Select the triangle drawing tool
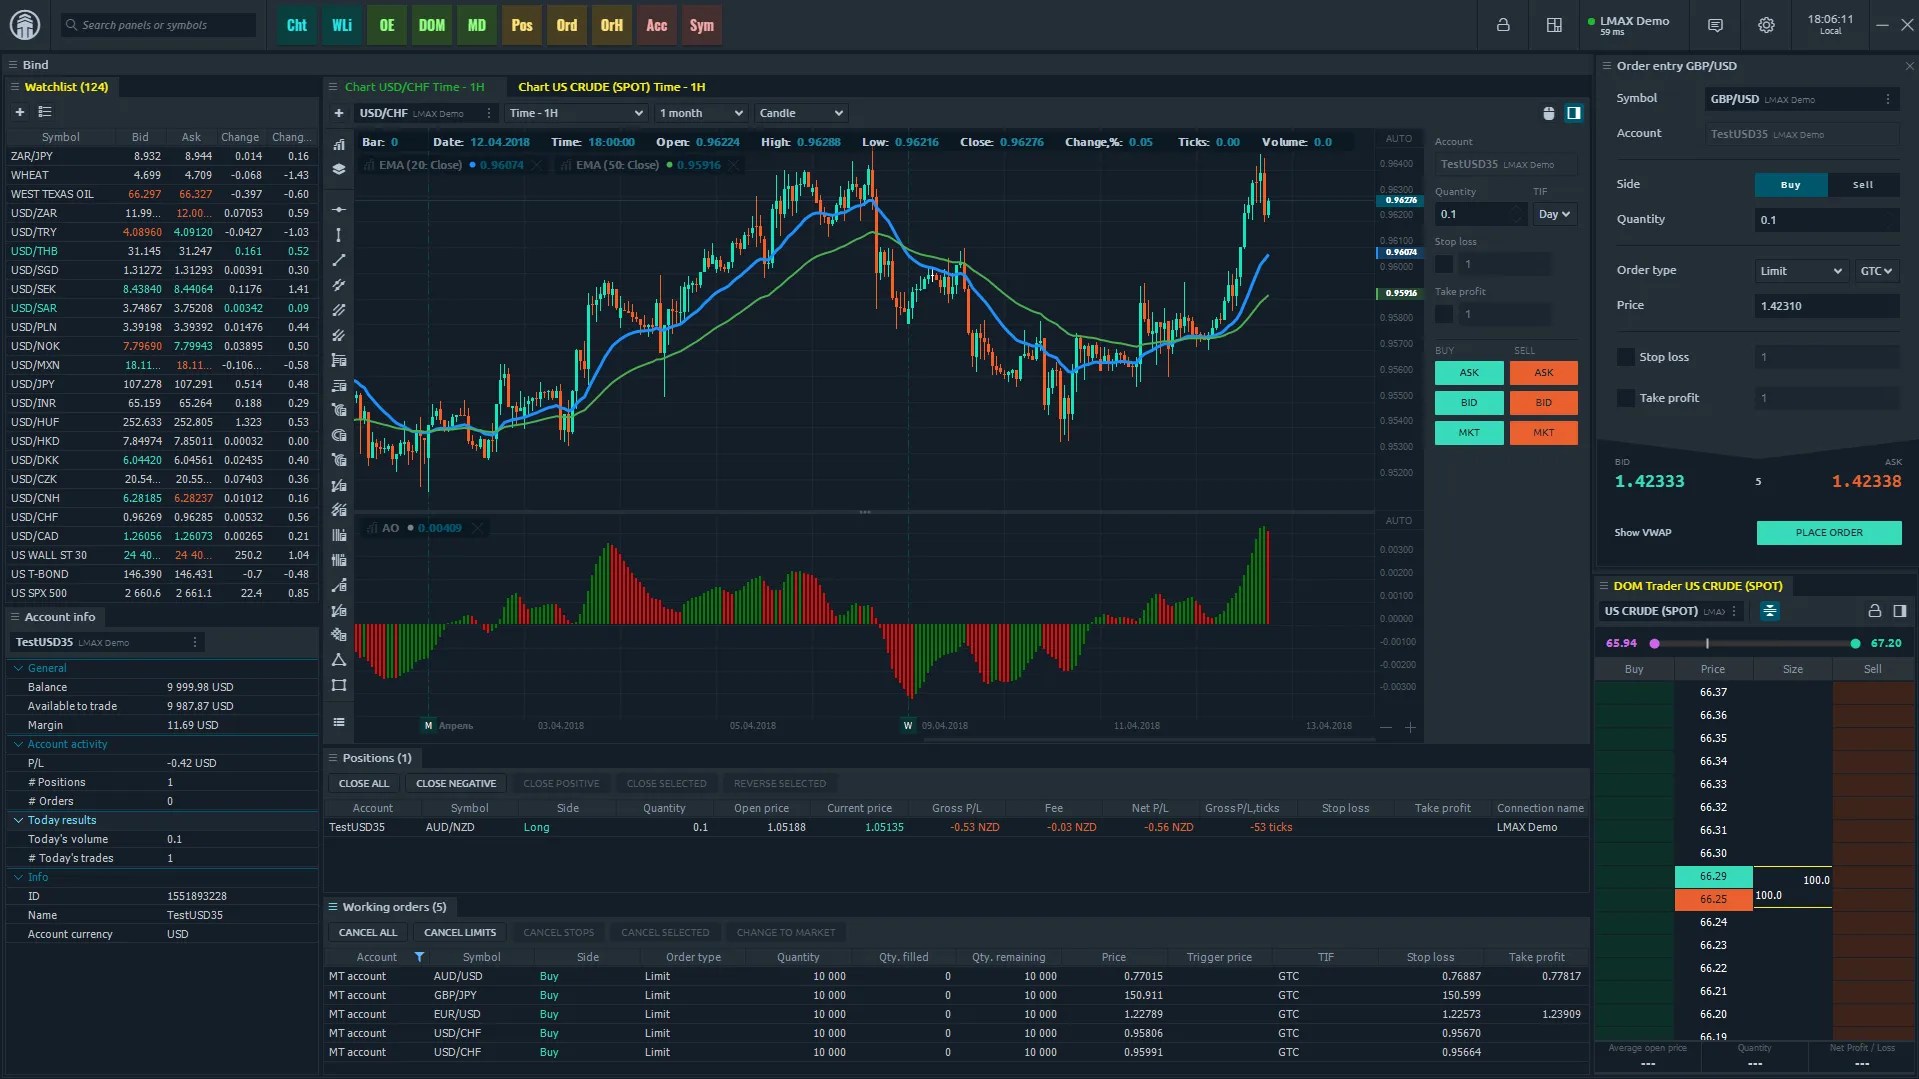This screenshot has height=1079, width=1919. pos(339,660)
